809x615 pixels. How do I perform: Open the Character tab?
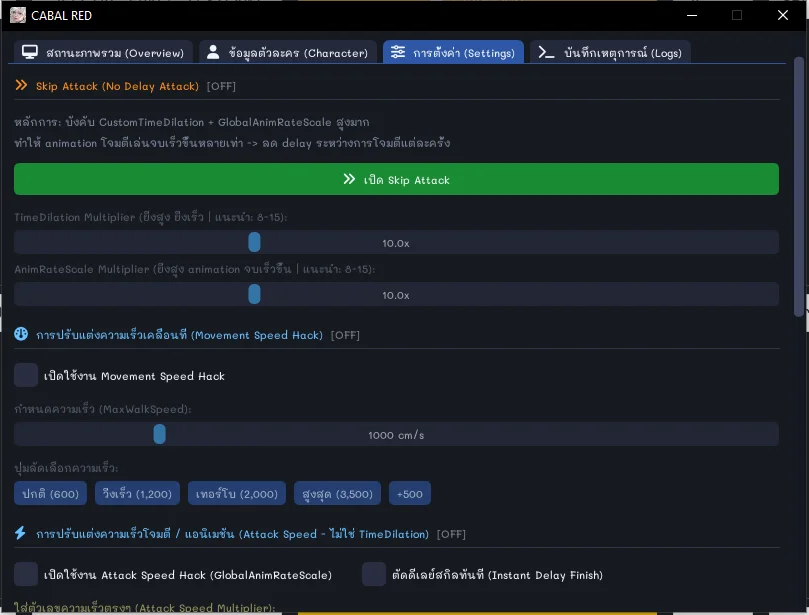coord(287,53)
